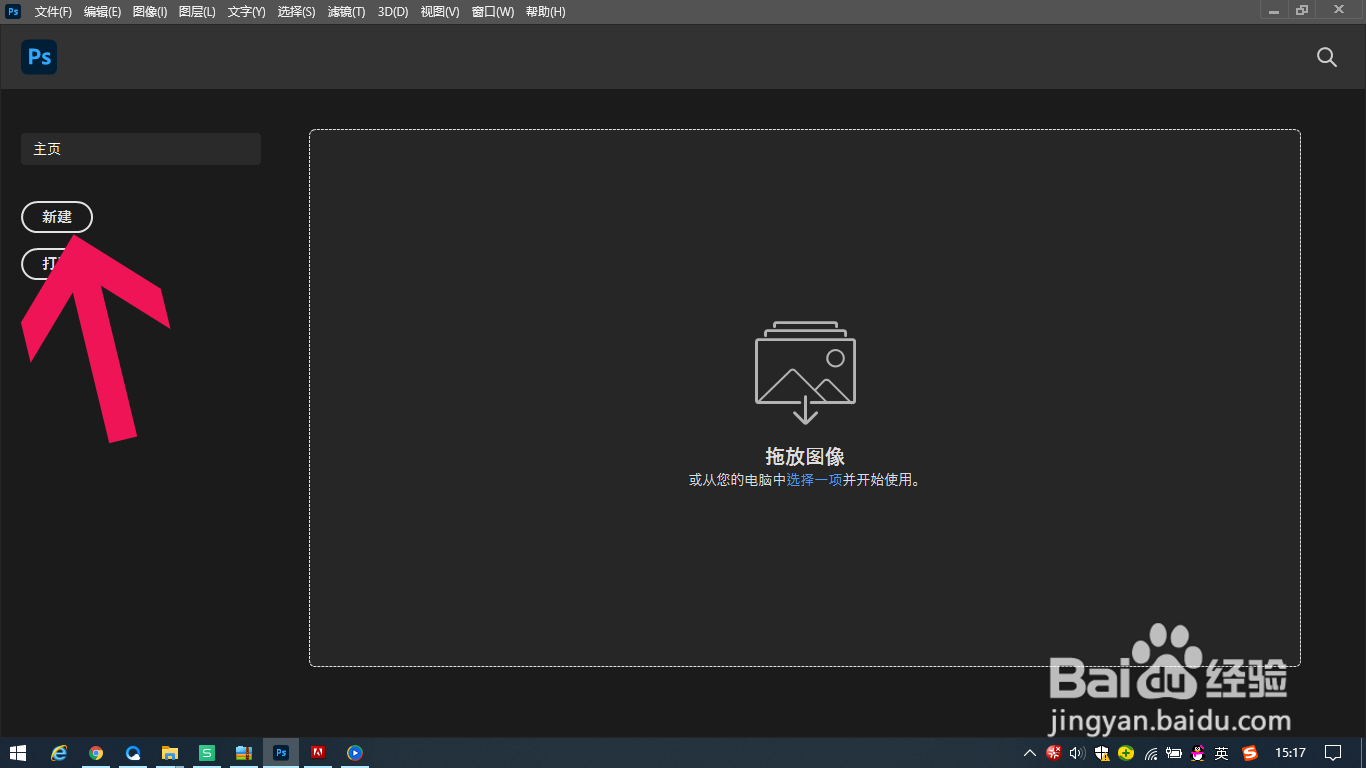This screenshot has width=1366, height=768.
Task: Open the Wi-Fi network tray icon
Action: pyautogui.click(x=1151, y=753)
